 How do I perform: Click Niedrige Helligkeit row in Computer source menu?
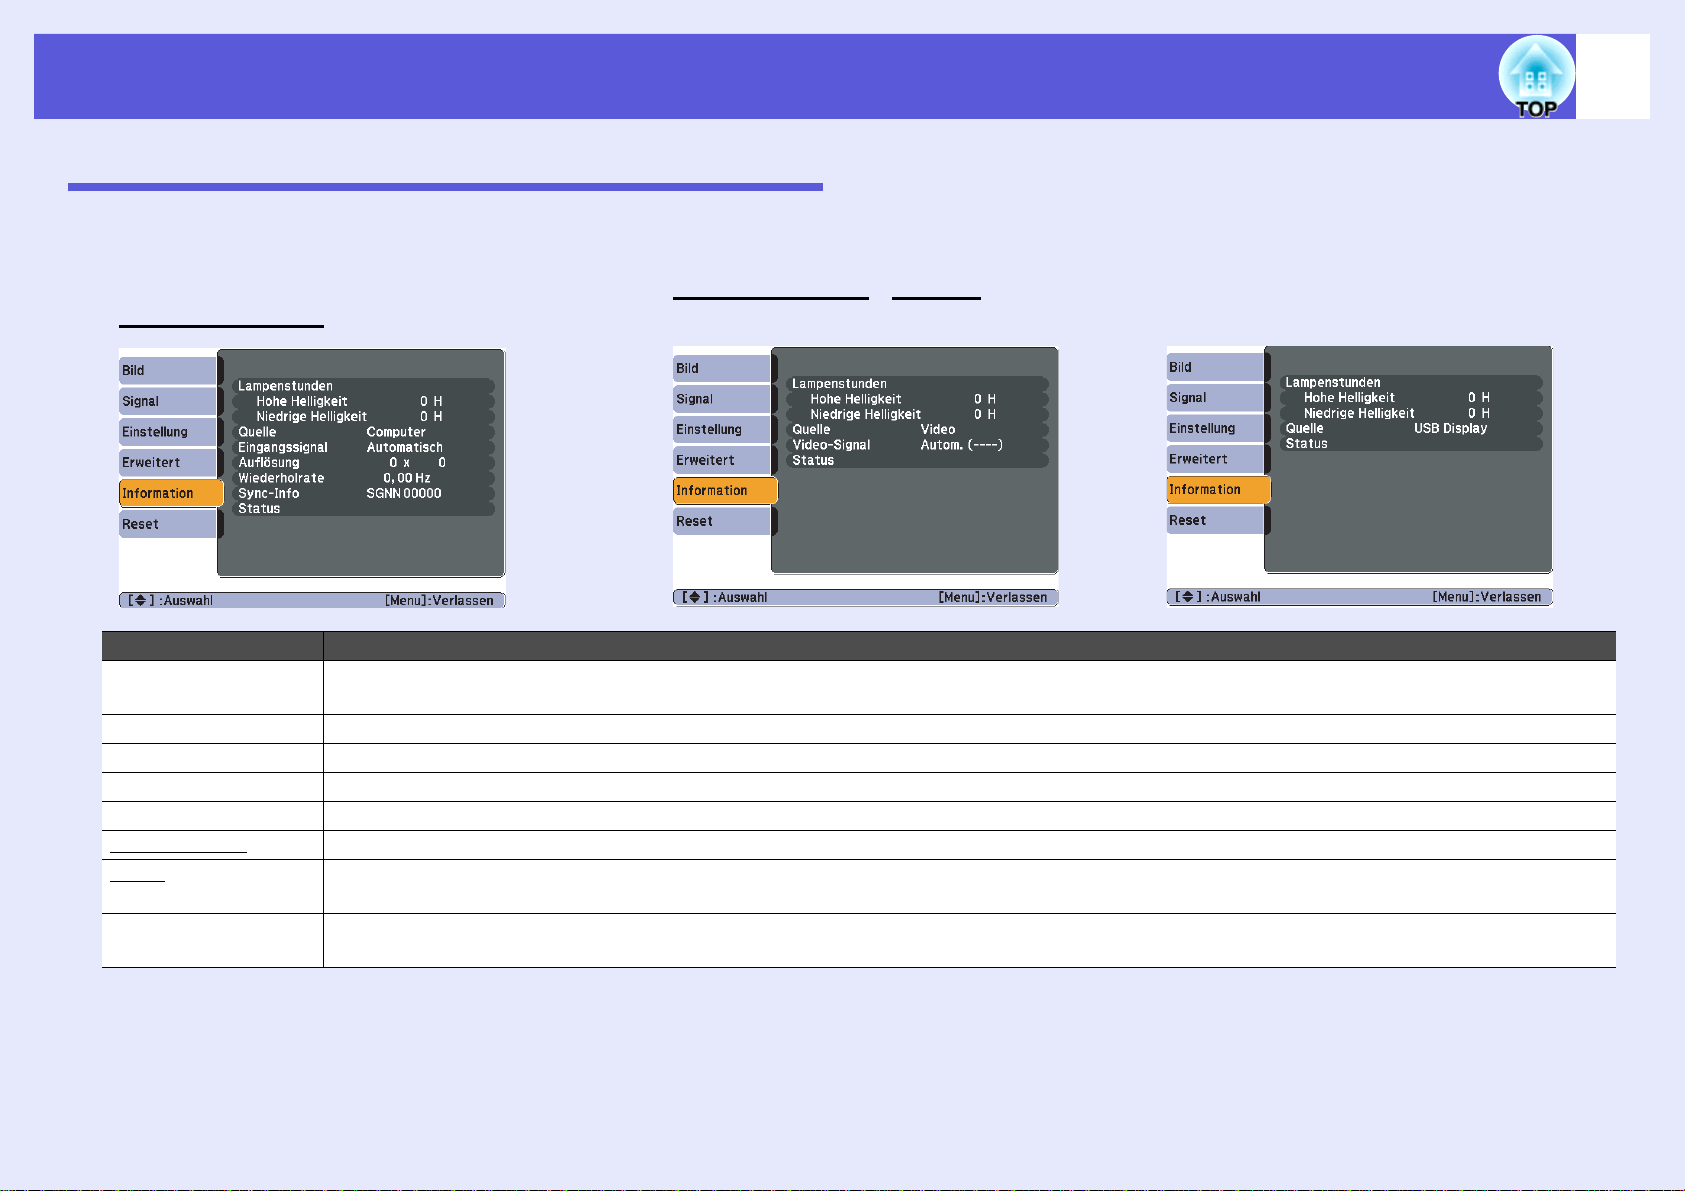pos(363,416)
